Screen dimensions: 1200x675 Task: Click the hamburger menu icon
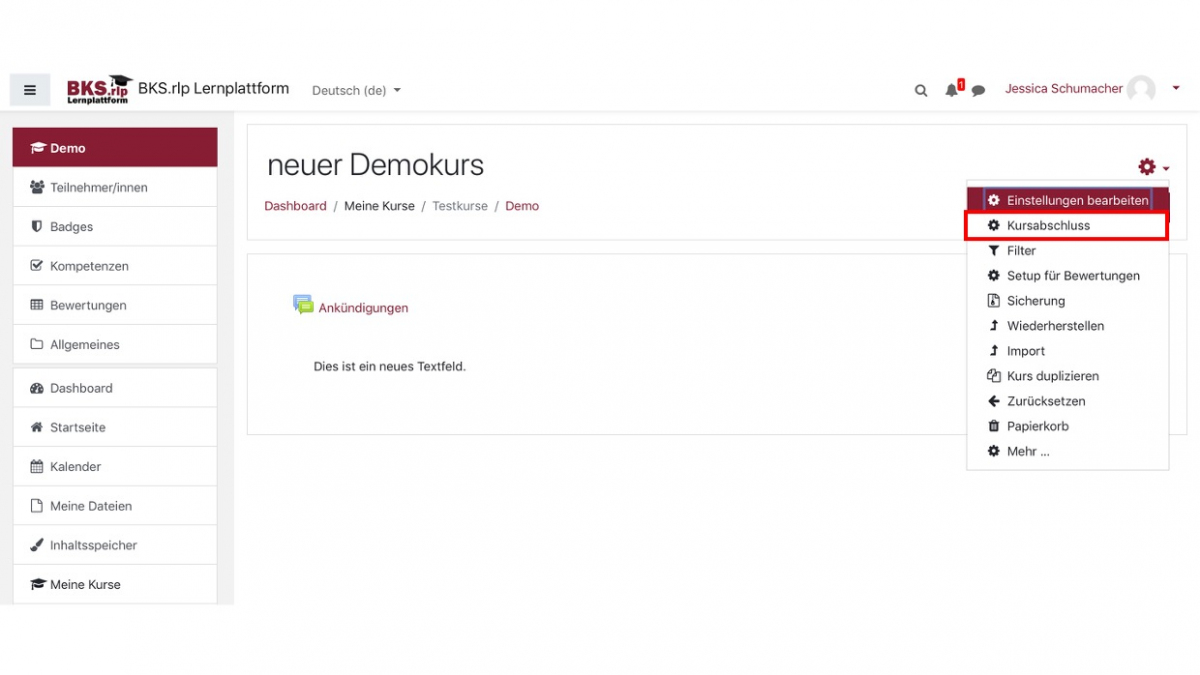point(30,90)
